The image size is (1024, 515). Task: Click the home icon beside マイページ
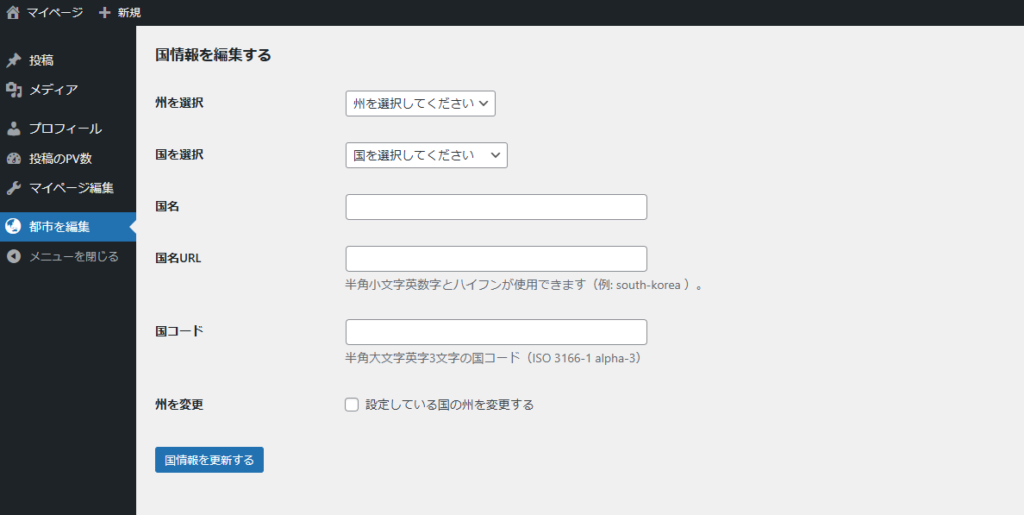click(x=13, y=12)
